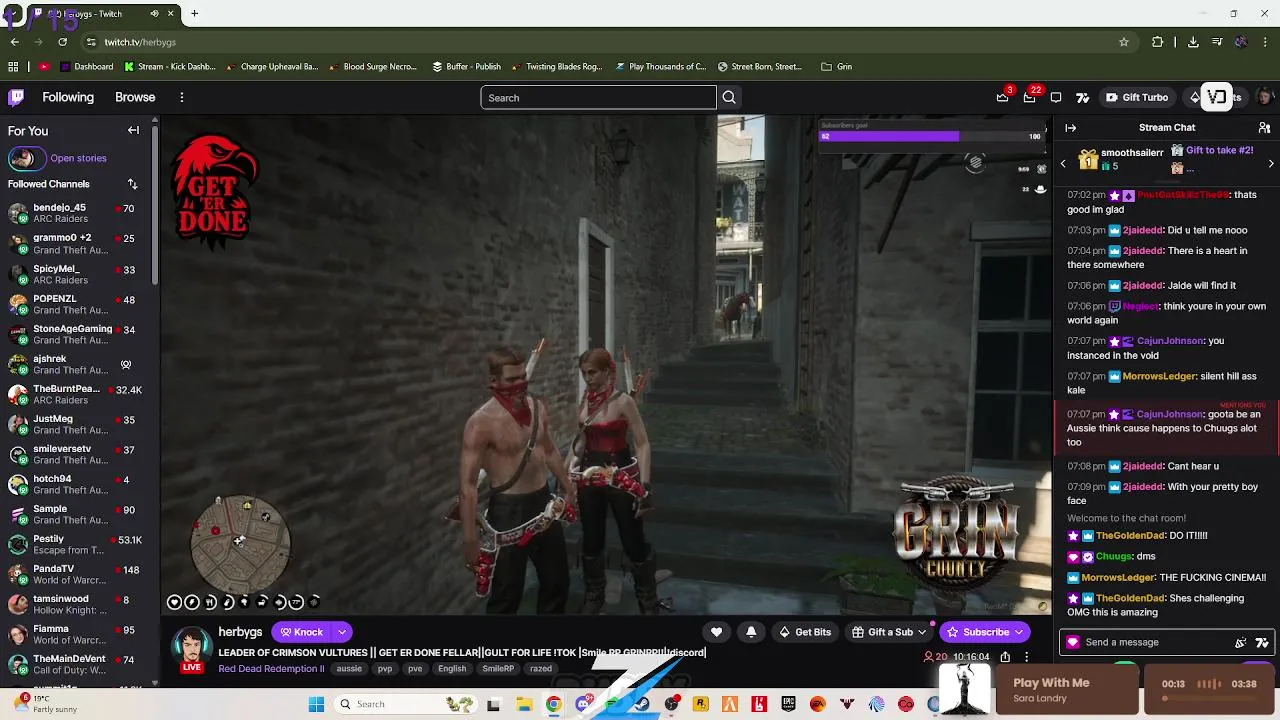Open Grin bookmarks folder
This screenshot has width=1280, height=720.
point(836,67)
